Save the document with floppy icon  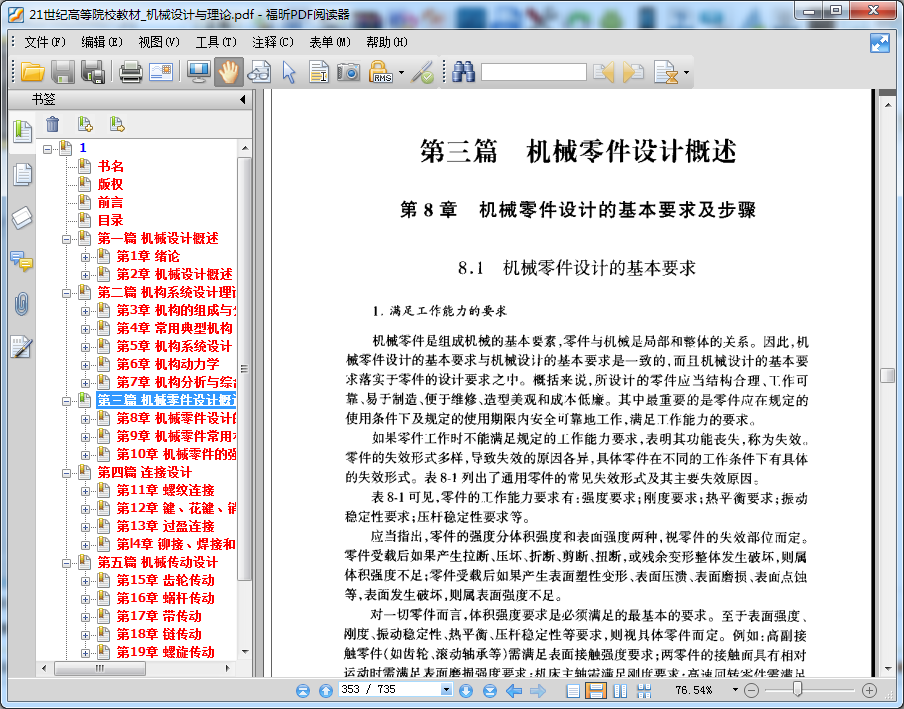63,72
